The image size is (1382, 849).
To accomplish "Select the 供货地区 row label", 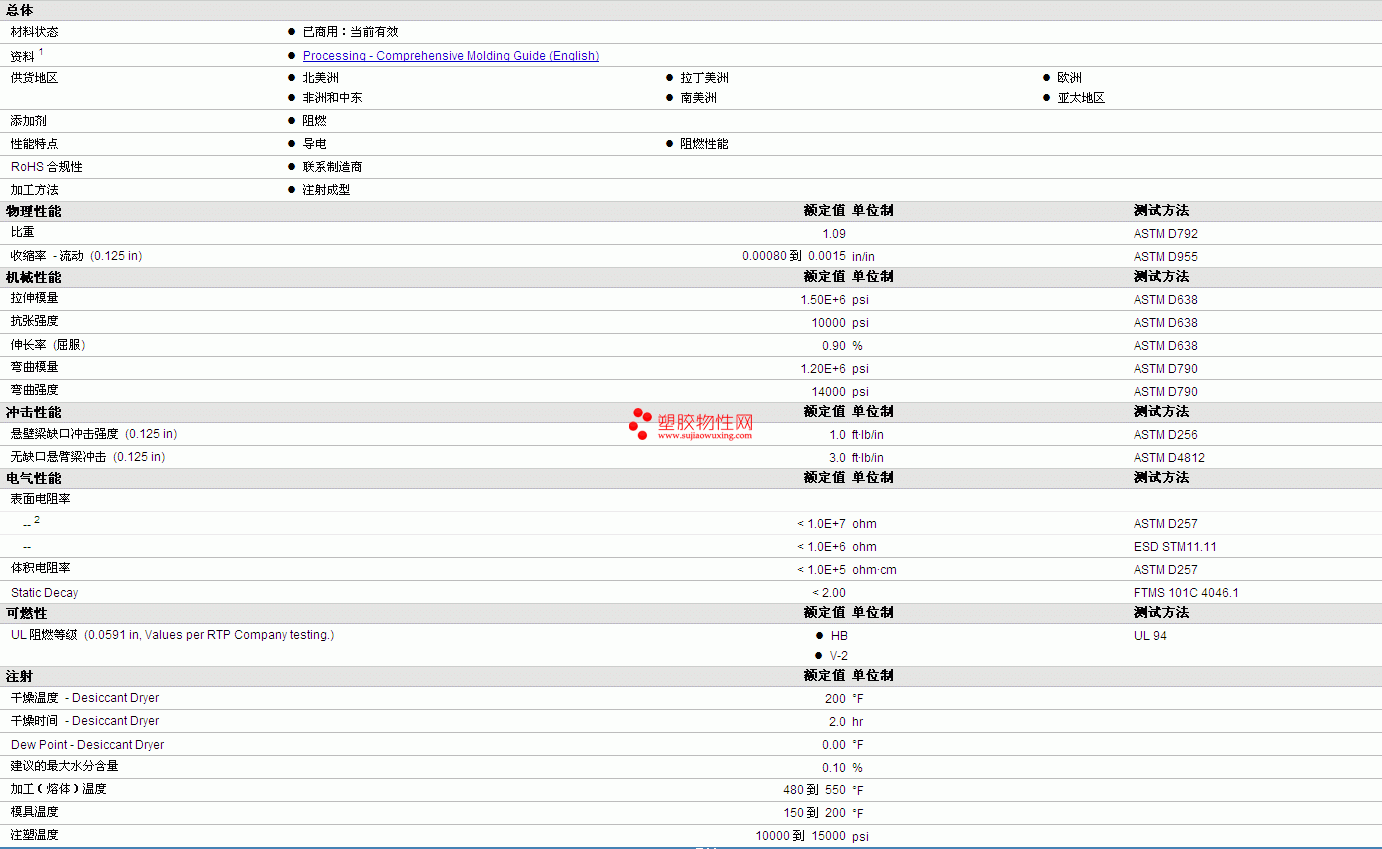I will coord(35,78).
